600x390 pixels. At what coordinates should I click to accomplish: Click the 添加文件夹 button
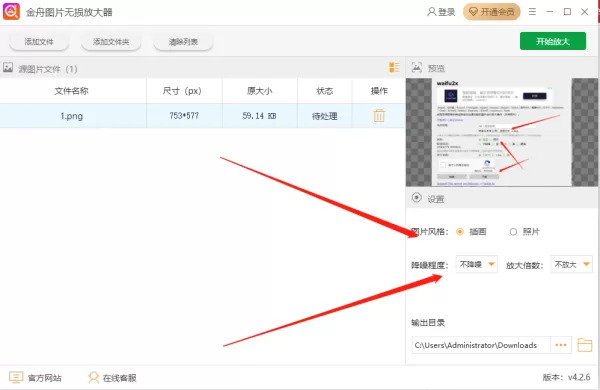tap(111, 42)
